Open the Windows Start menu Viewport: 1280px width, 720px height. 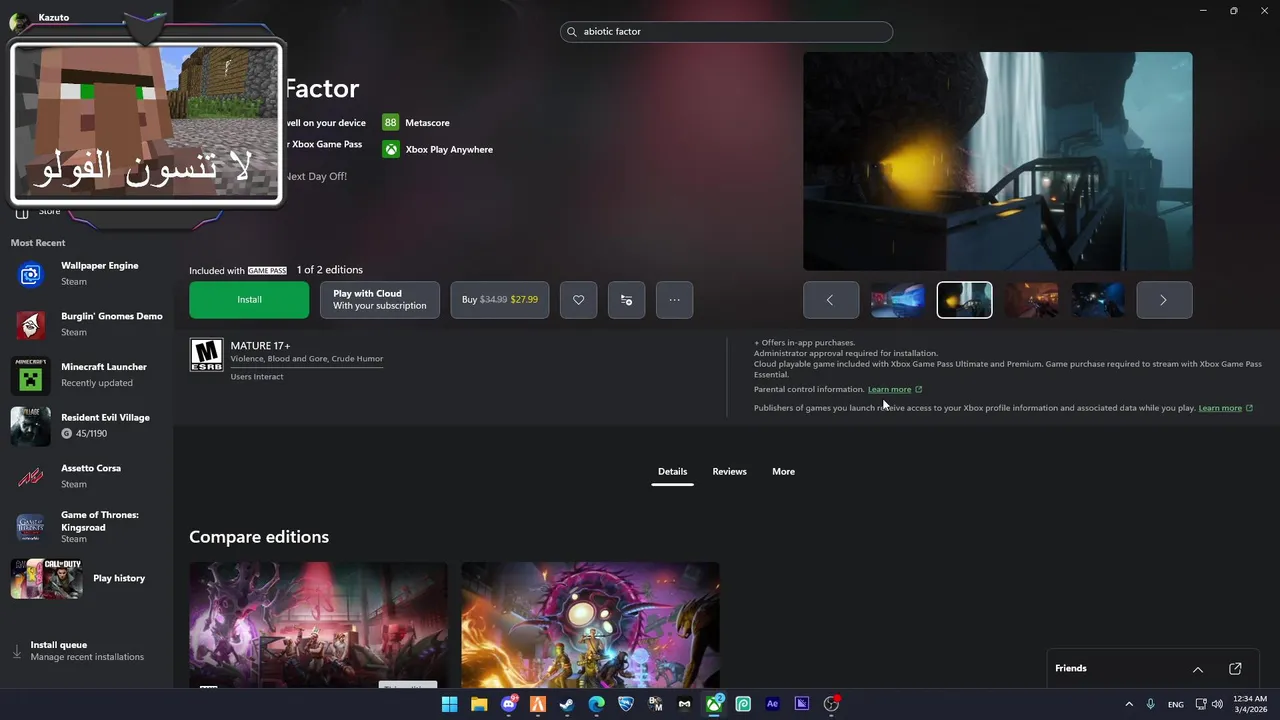pyautogui.click(x=450, y=704)
